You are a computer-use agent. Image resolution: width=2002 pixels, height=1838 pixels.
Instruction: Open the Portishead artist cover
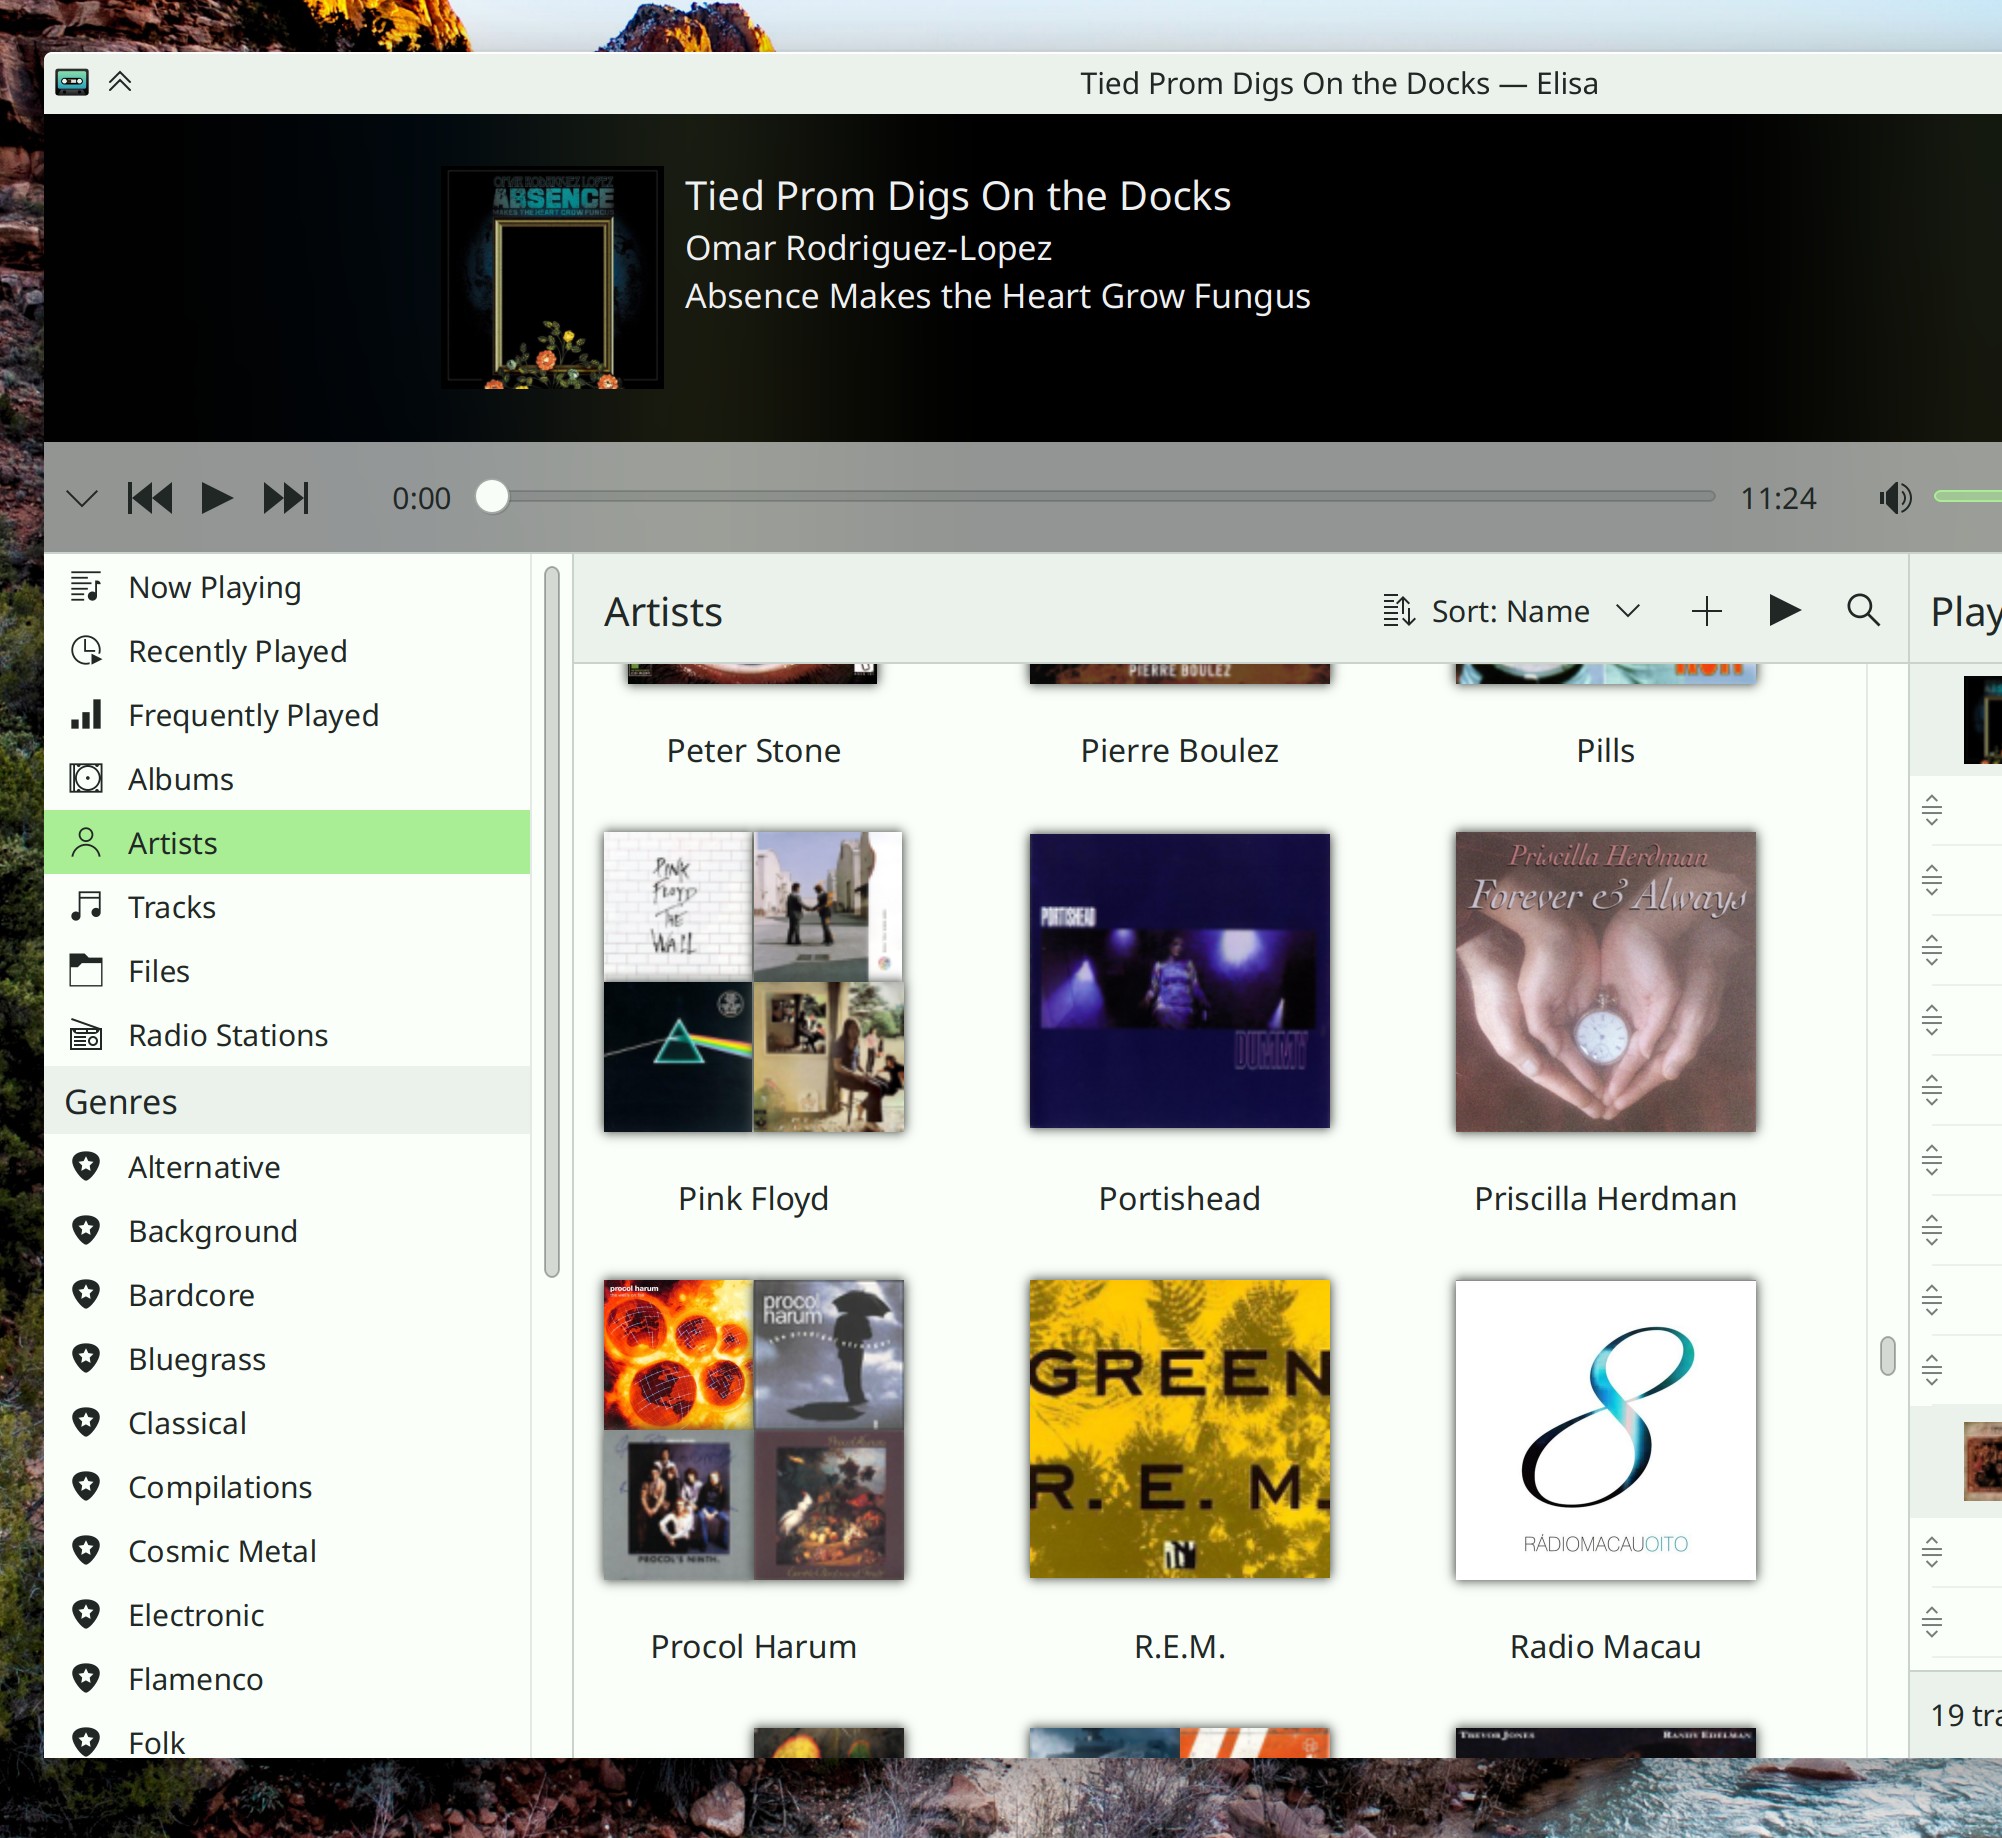click(1179, 982)
